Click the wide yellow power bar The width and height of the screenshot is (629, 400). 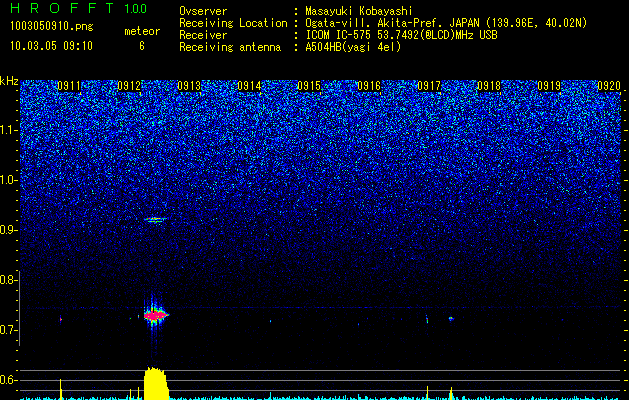[156, 383]
